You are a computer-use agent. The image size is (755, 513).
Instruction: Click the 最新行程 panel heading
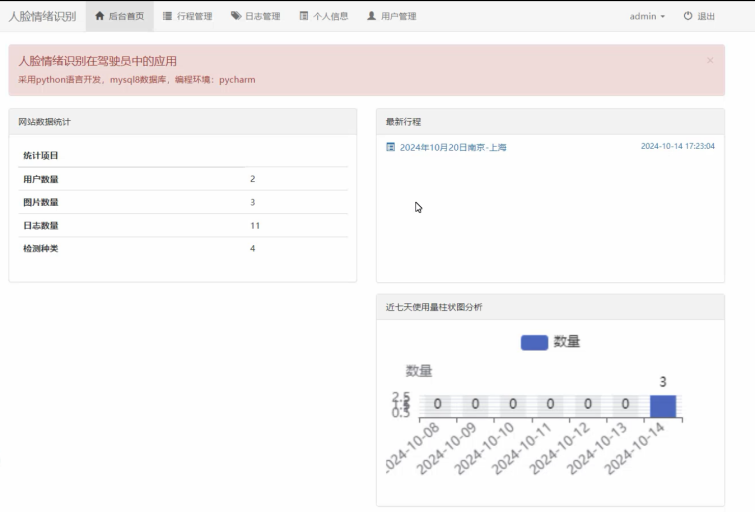point(403,122)
